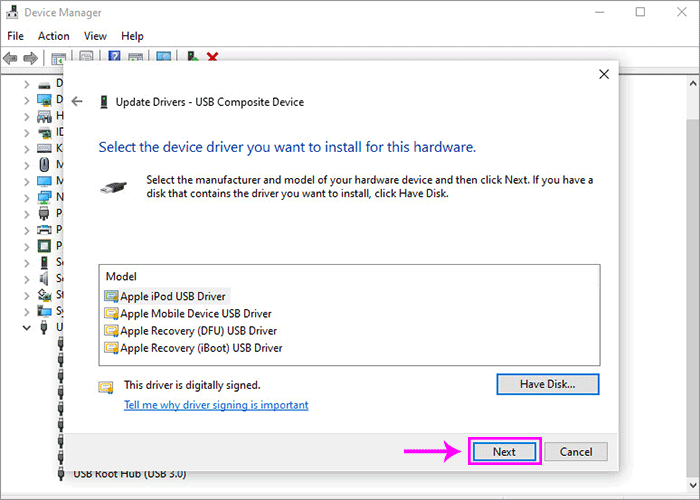Click the red X Uninstall device toolbar icon
Viewport: 700px width, 500px height.
tap(212, 57)
